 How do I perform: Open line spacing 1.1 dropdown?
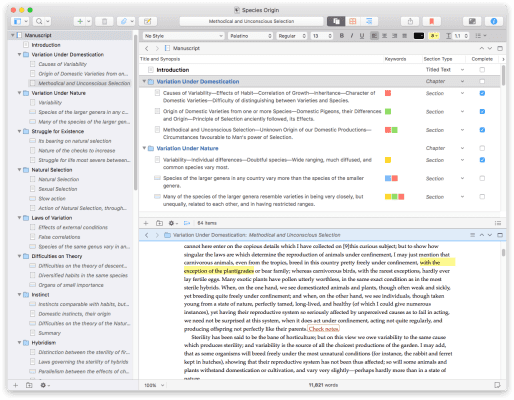point(457,36)
